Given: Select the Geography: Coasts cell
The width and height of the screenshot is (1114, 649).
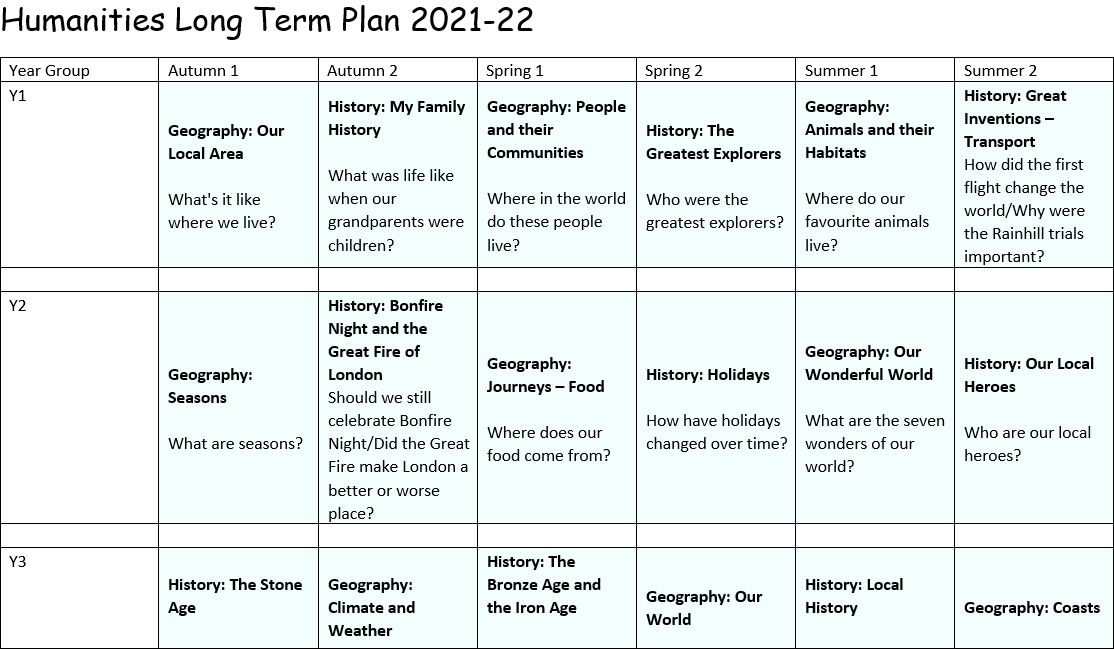Looking at the screenshot, I should (x=1031, y=607).
